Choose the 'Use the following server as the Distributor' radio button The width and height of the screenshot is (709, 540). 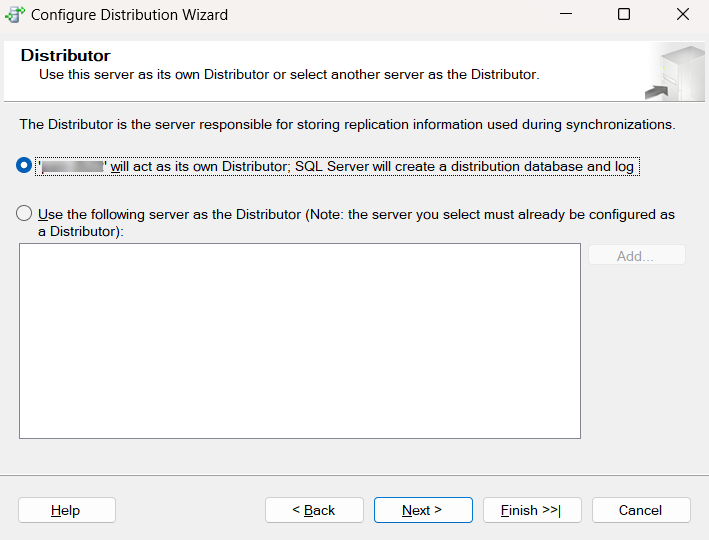tap(25, 214)
